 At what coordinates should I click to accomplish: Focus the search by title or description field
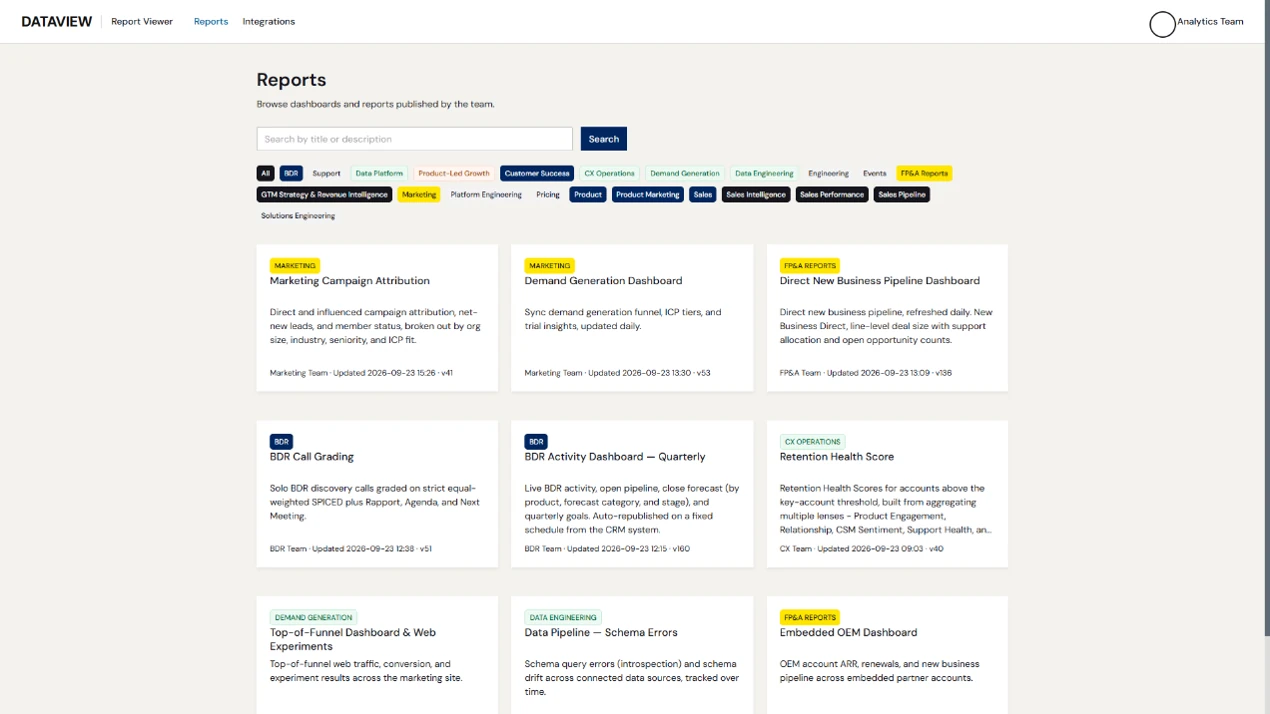414,139
